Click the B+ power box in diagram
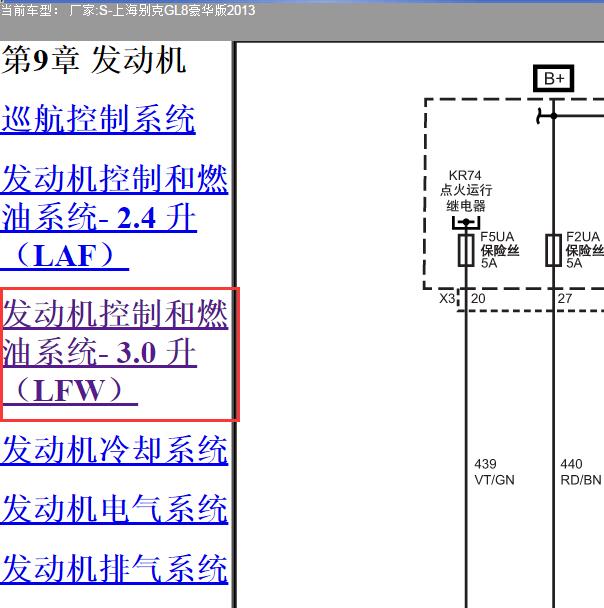Image resolution: width=604 pixels, height=608 pixels. pyautogui.click(x=553, y=78)
